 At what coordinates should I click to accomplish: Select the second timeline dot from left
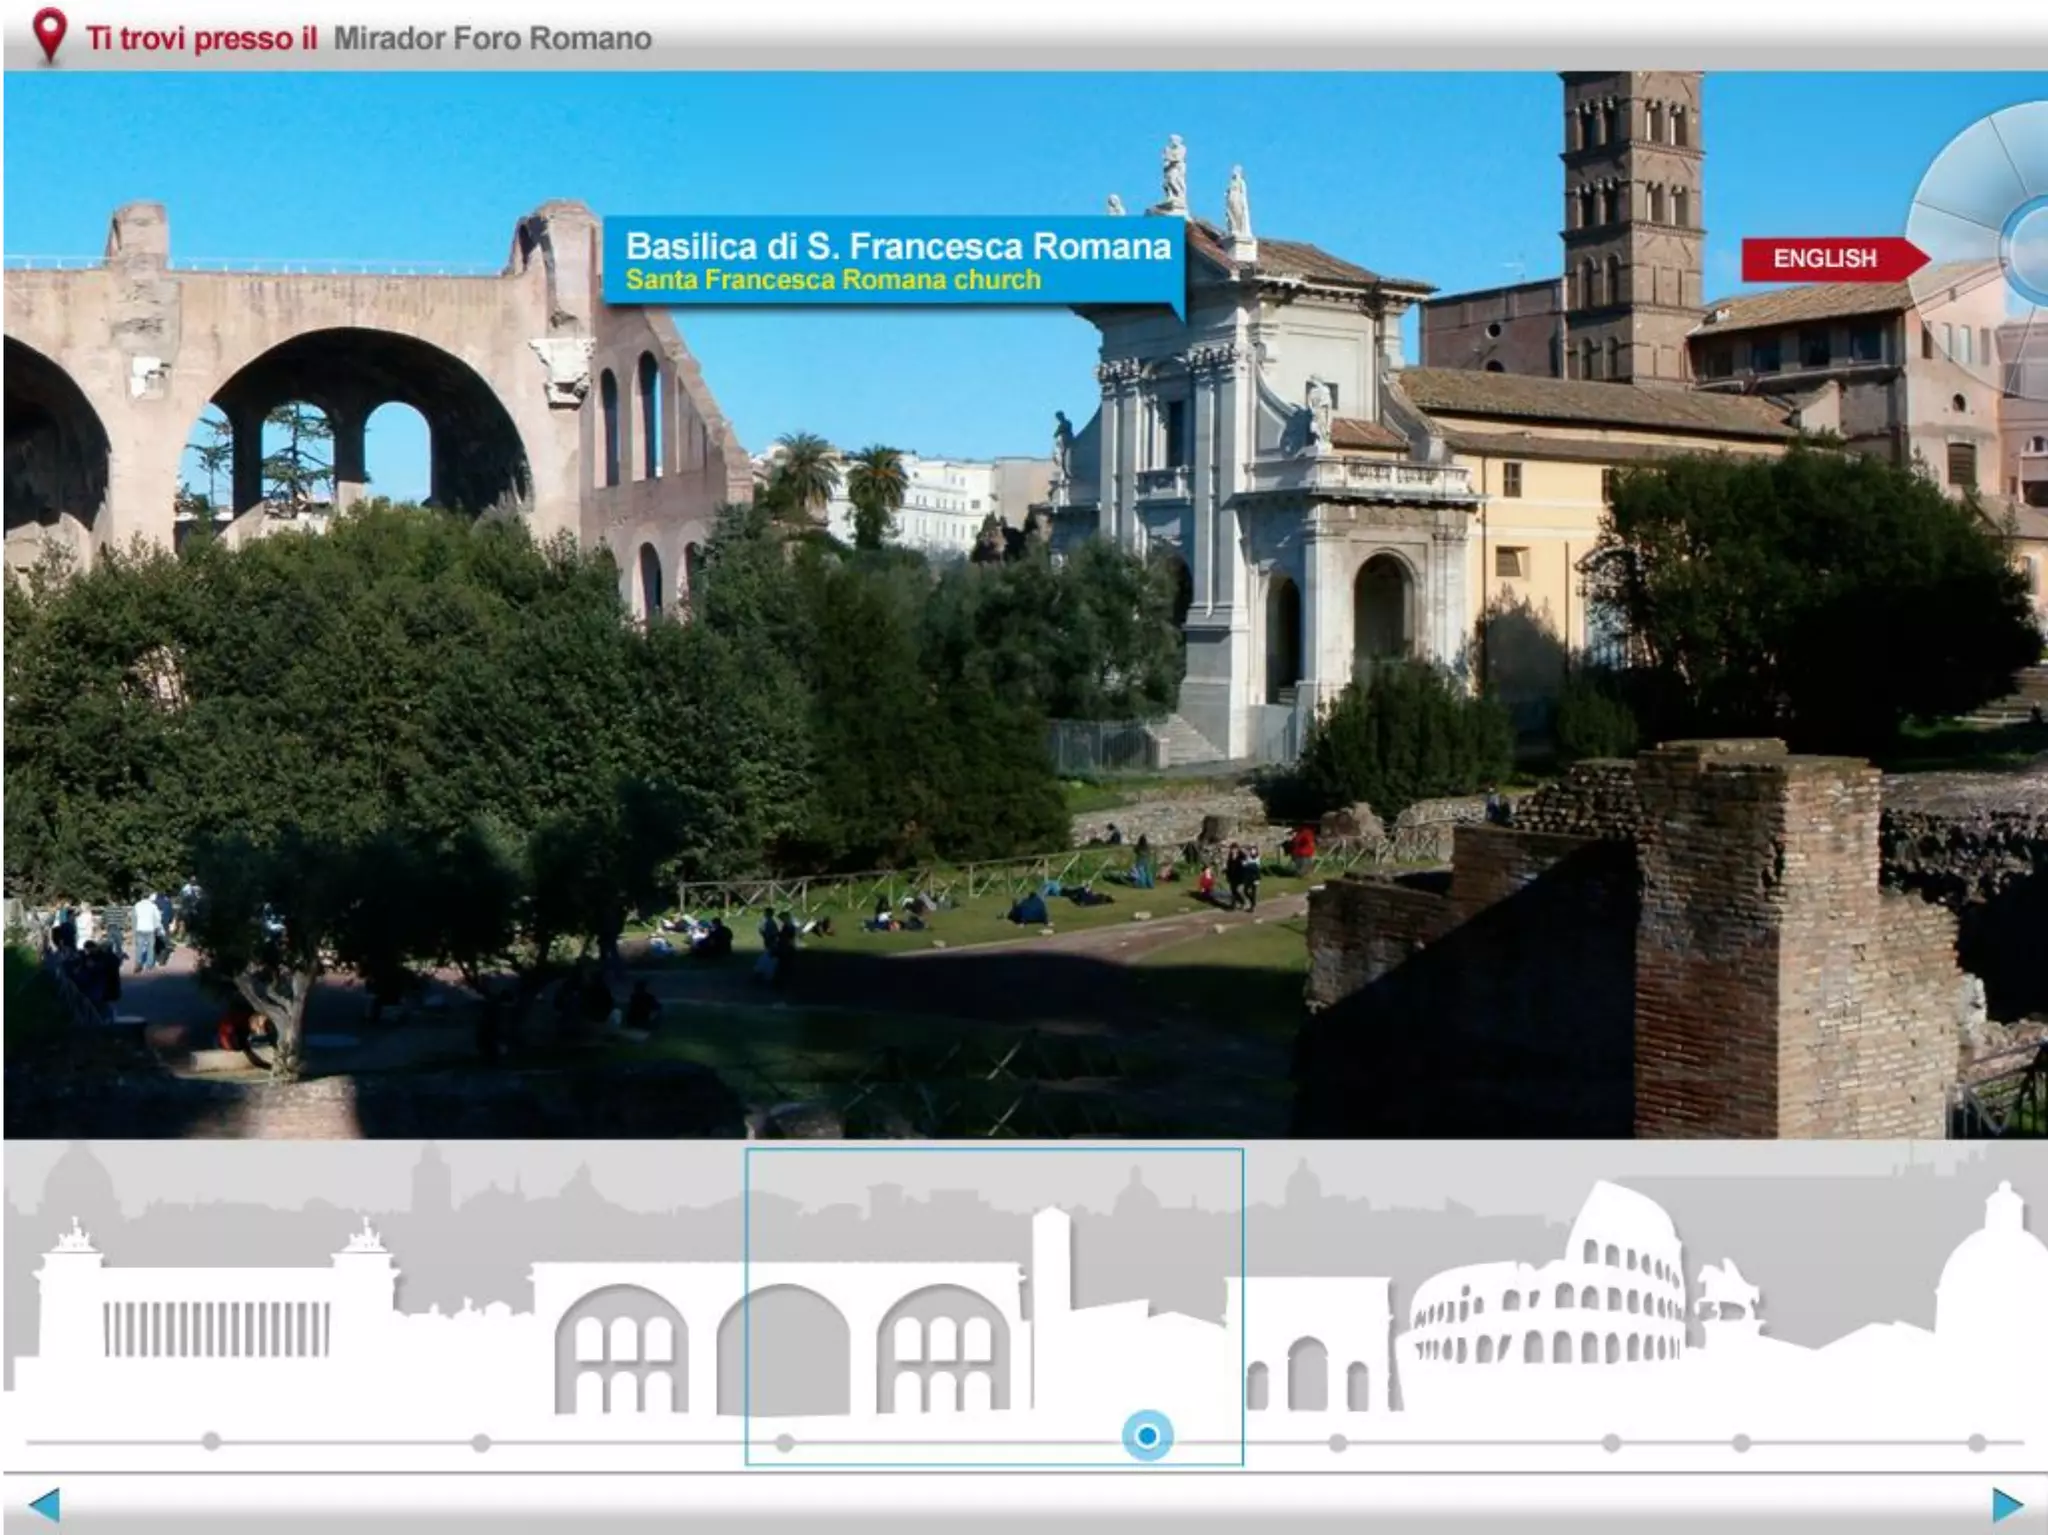click(x=481, y=1442)
